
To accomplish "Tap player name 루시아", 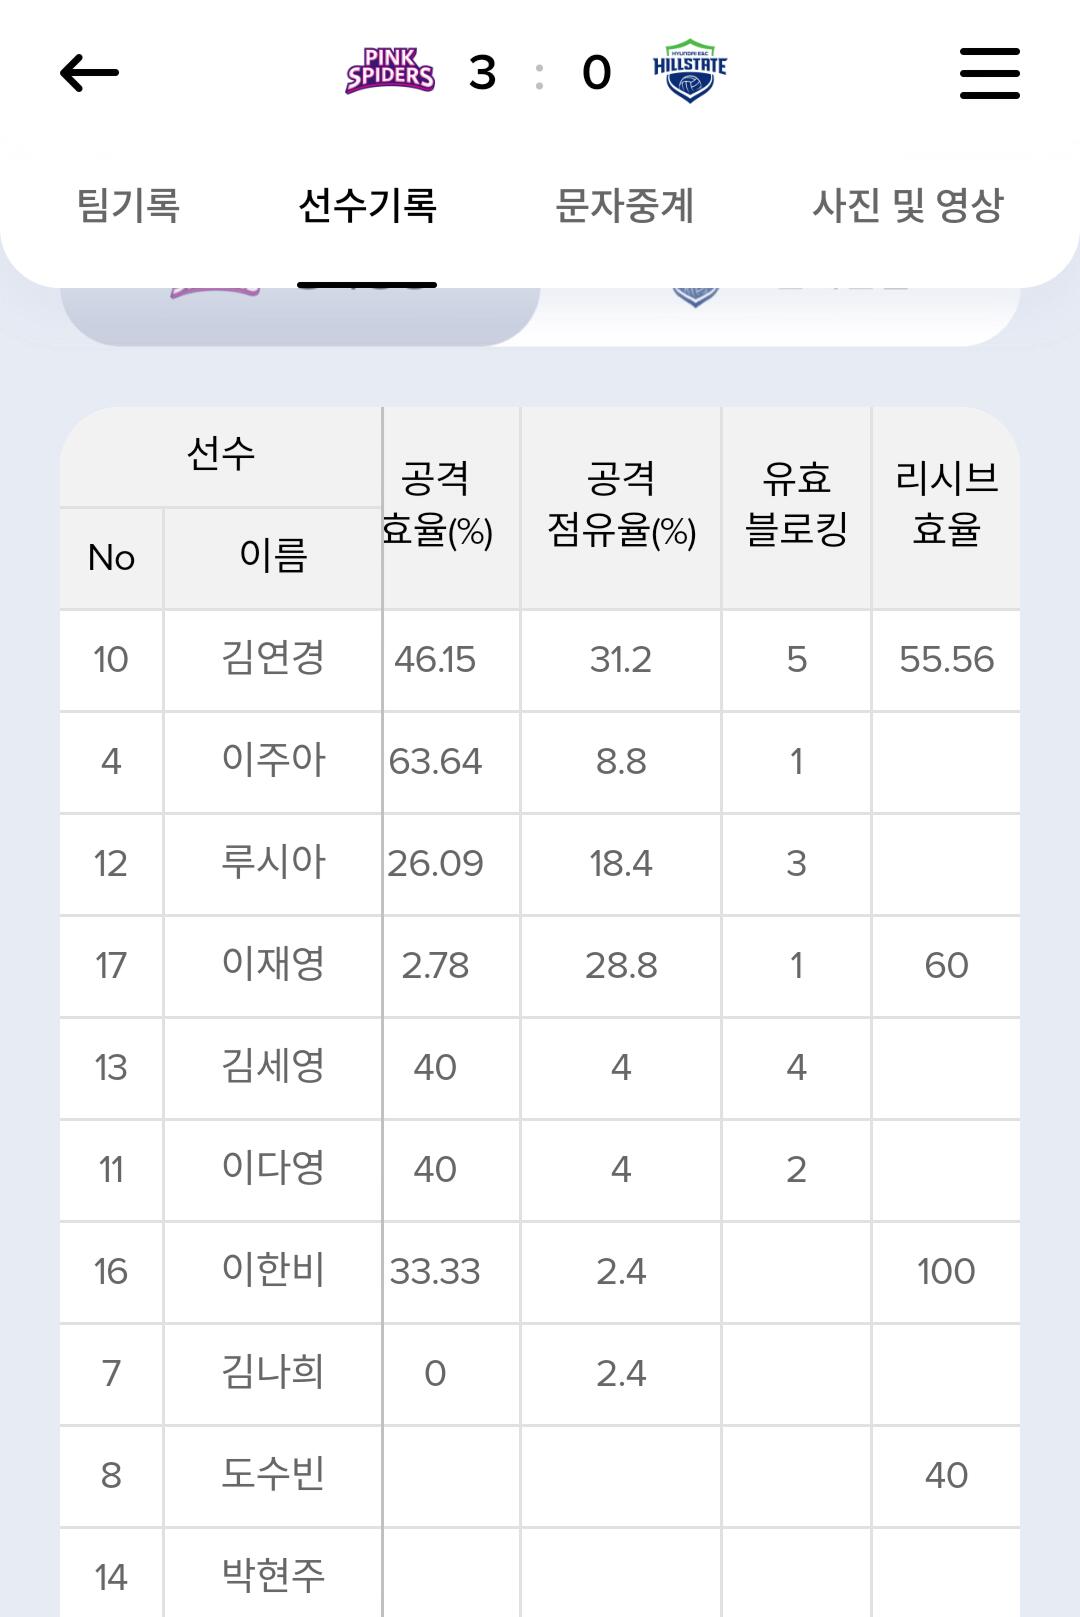I will click(x=273, y=863).
